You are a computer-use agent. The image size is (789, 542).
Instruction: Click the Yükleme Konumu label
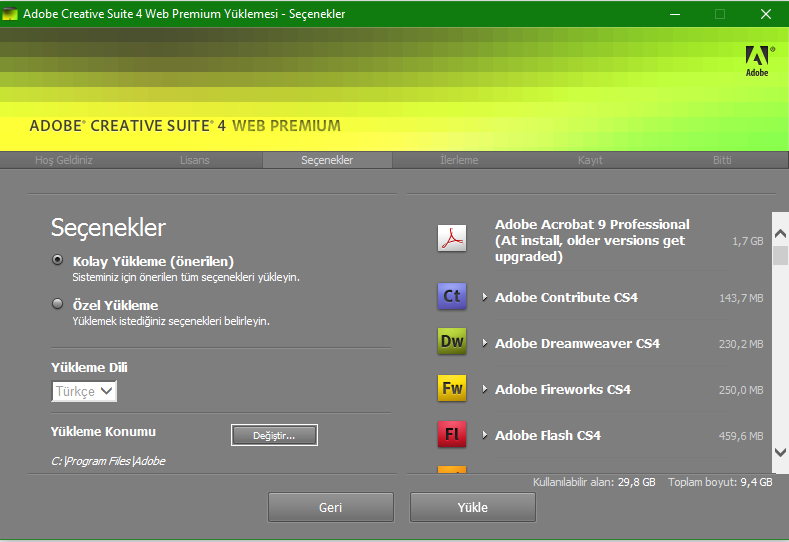click(103, 432)
